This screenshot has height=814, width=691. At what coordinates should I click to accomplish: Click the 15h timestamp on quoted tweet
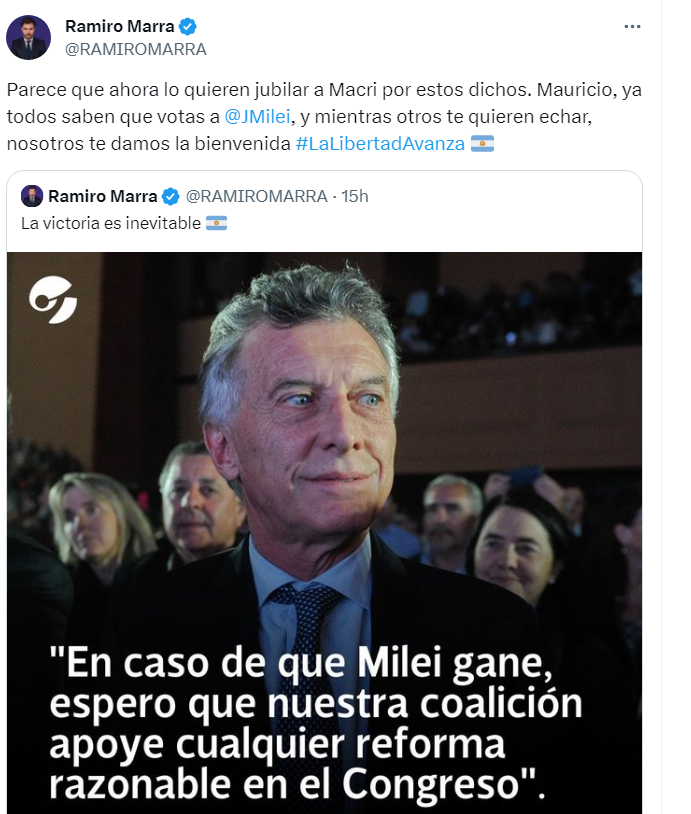pos(355,196)
